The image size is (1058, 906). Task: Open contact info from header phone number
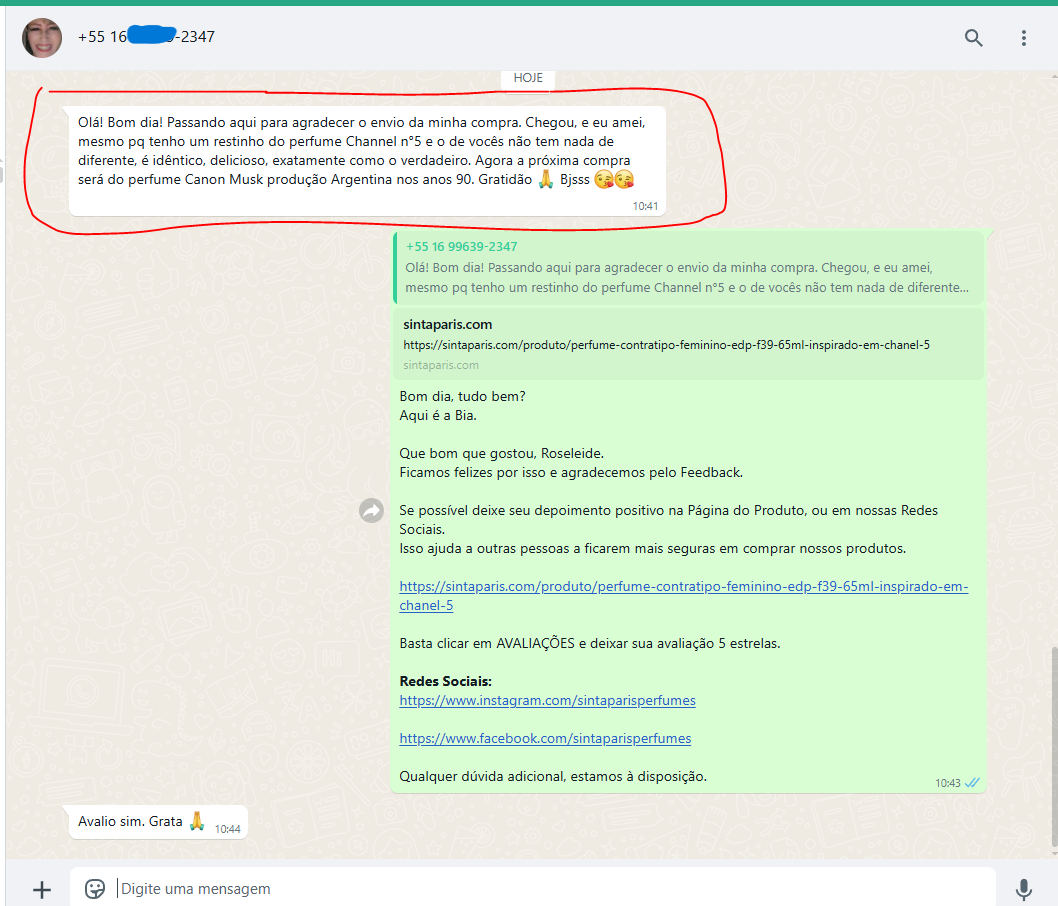[x=146, y=38]
